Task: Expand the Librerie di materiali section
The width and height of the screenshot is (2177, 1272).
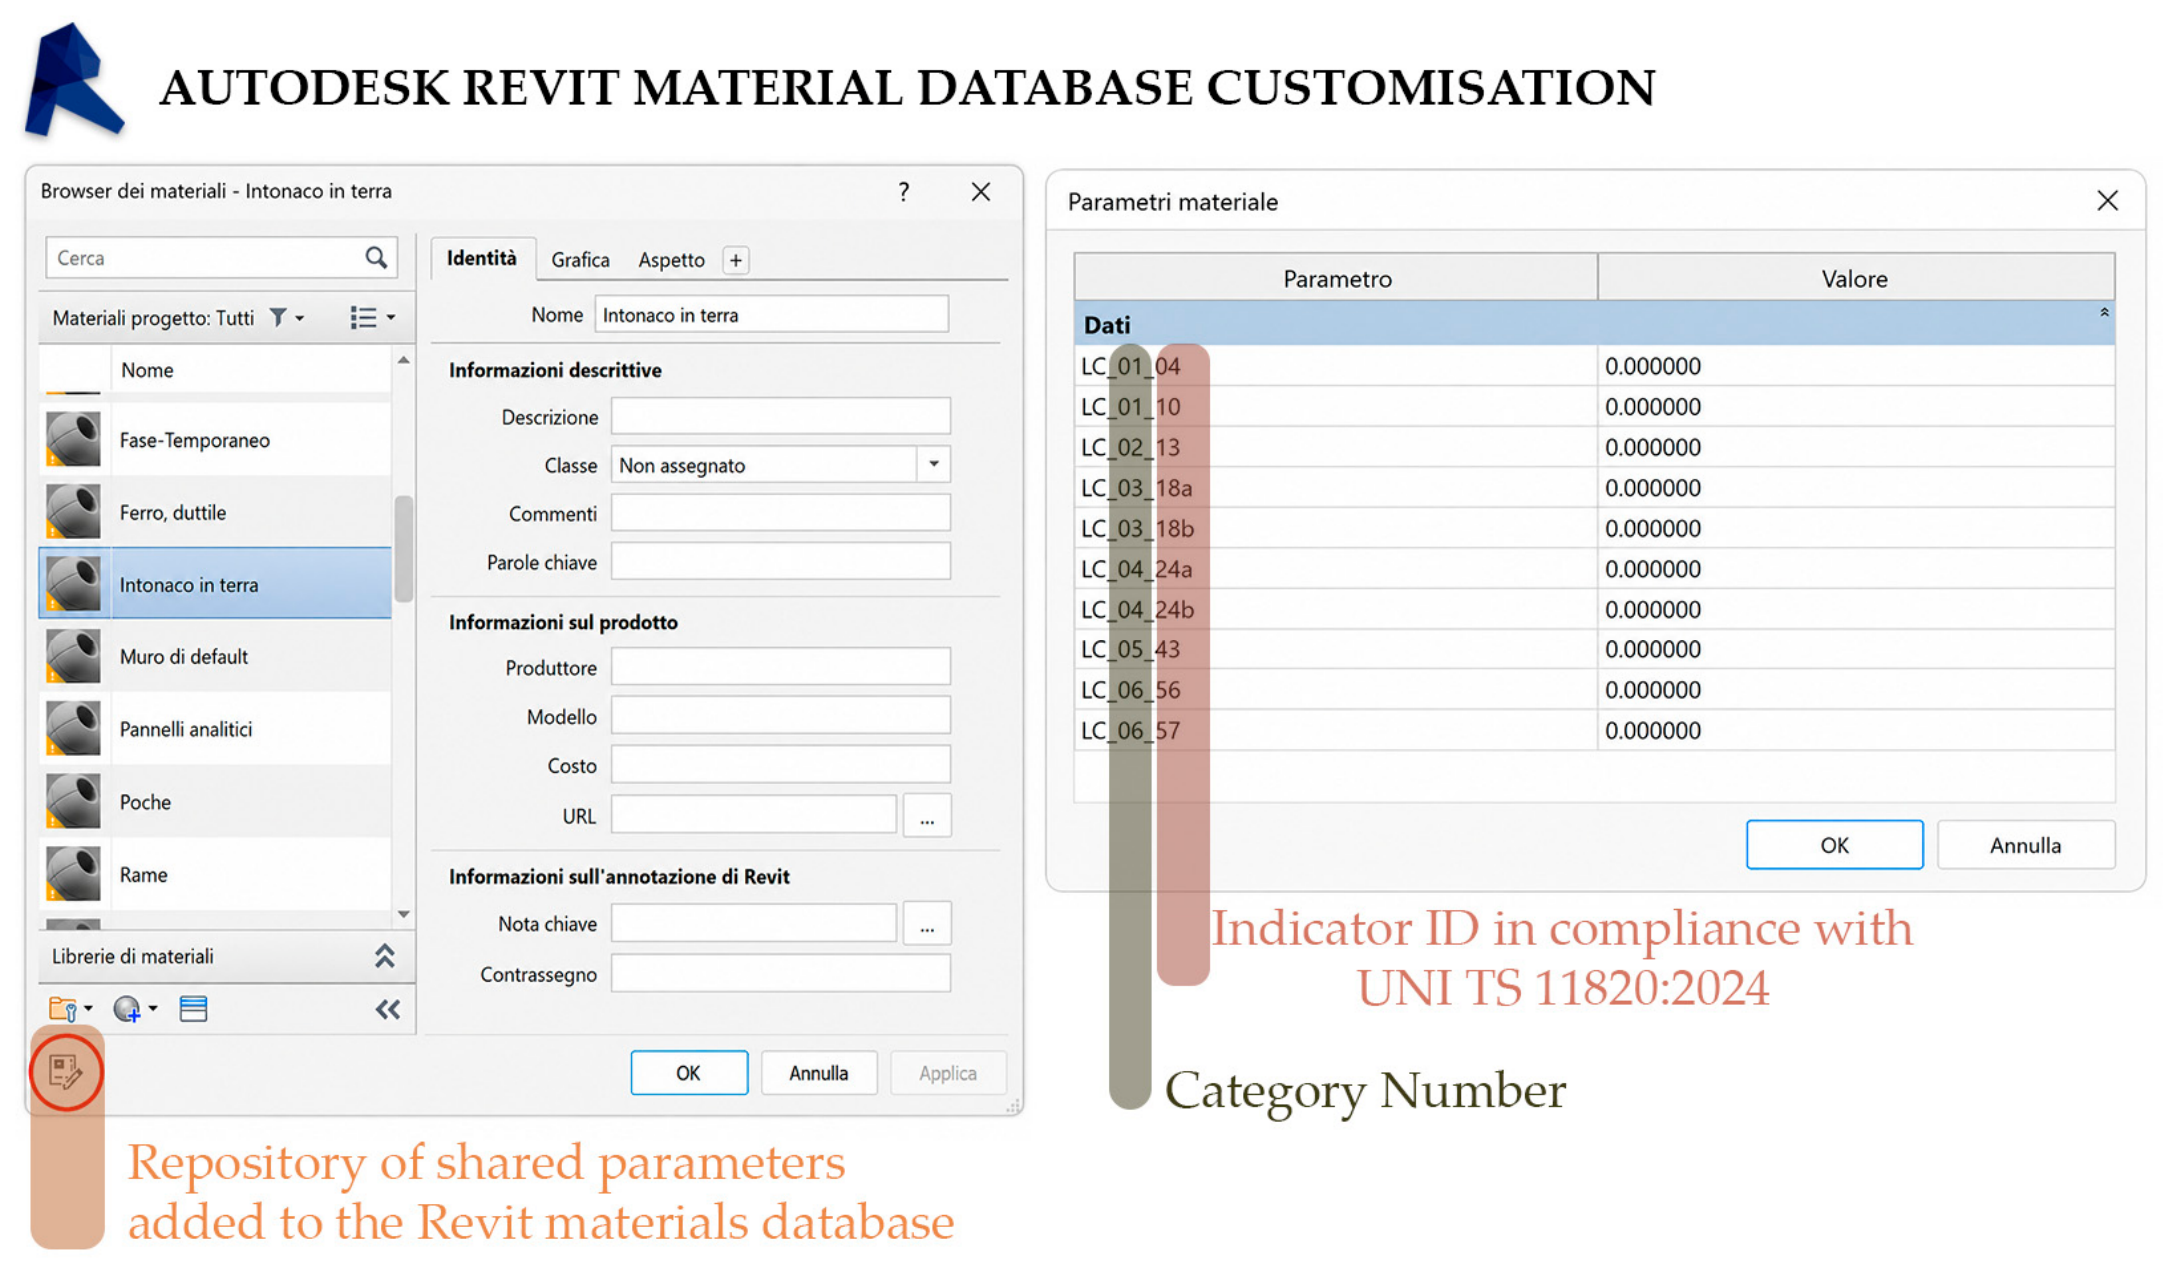Action: pyautogui.click(x=384, y=956)
